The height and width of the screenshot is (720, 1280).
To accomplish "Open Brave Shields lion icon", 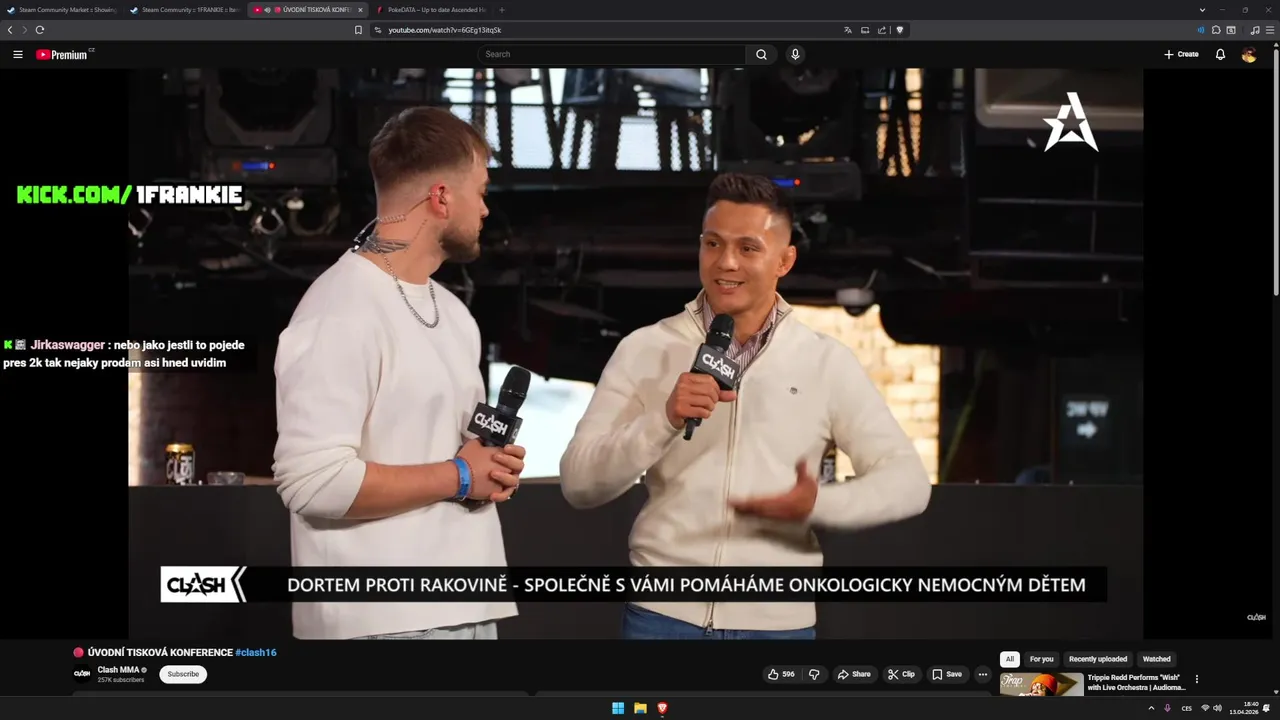I will tap(900, 30).
